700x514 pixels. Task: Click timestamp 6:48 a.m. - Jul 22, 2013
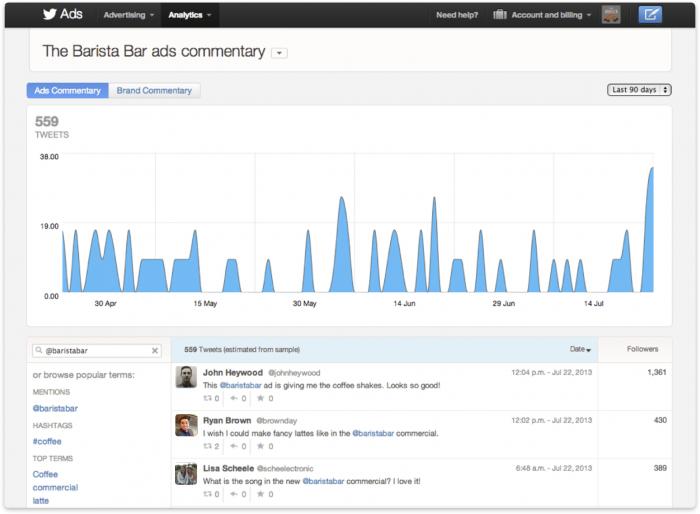[554, 468]
